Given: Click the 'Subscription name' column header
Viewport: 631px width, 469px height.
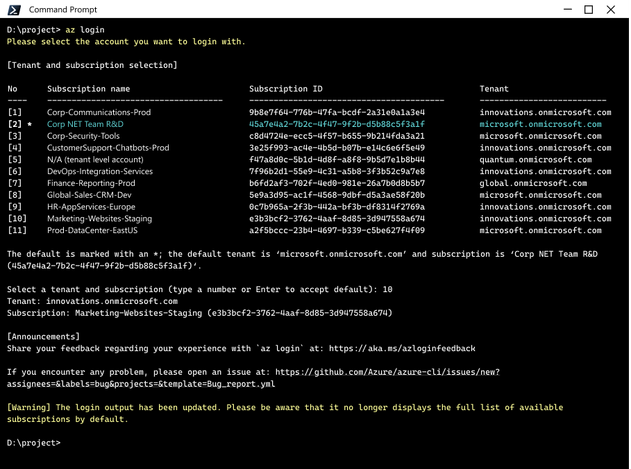Looking at the screenshot, I should 89,89.
